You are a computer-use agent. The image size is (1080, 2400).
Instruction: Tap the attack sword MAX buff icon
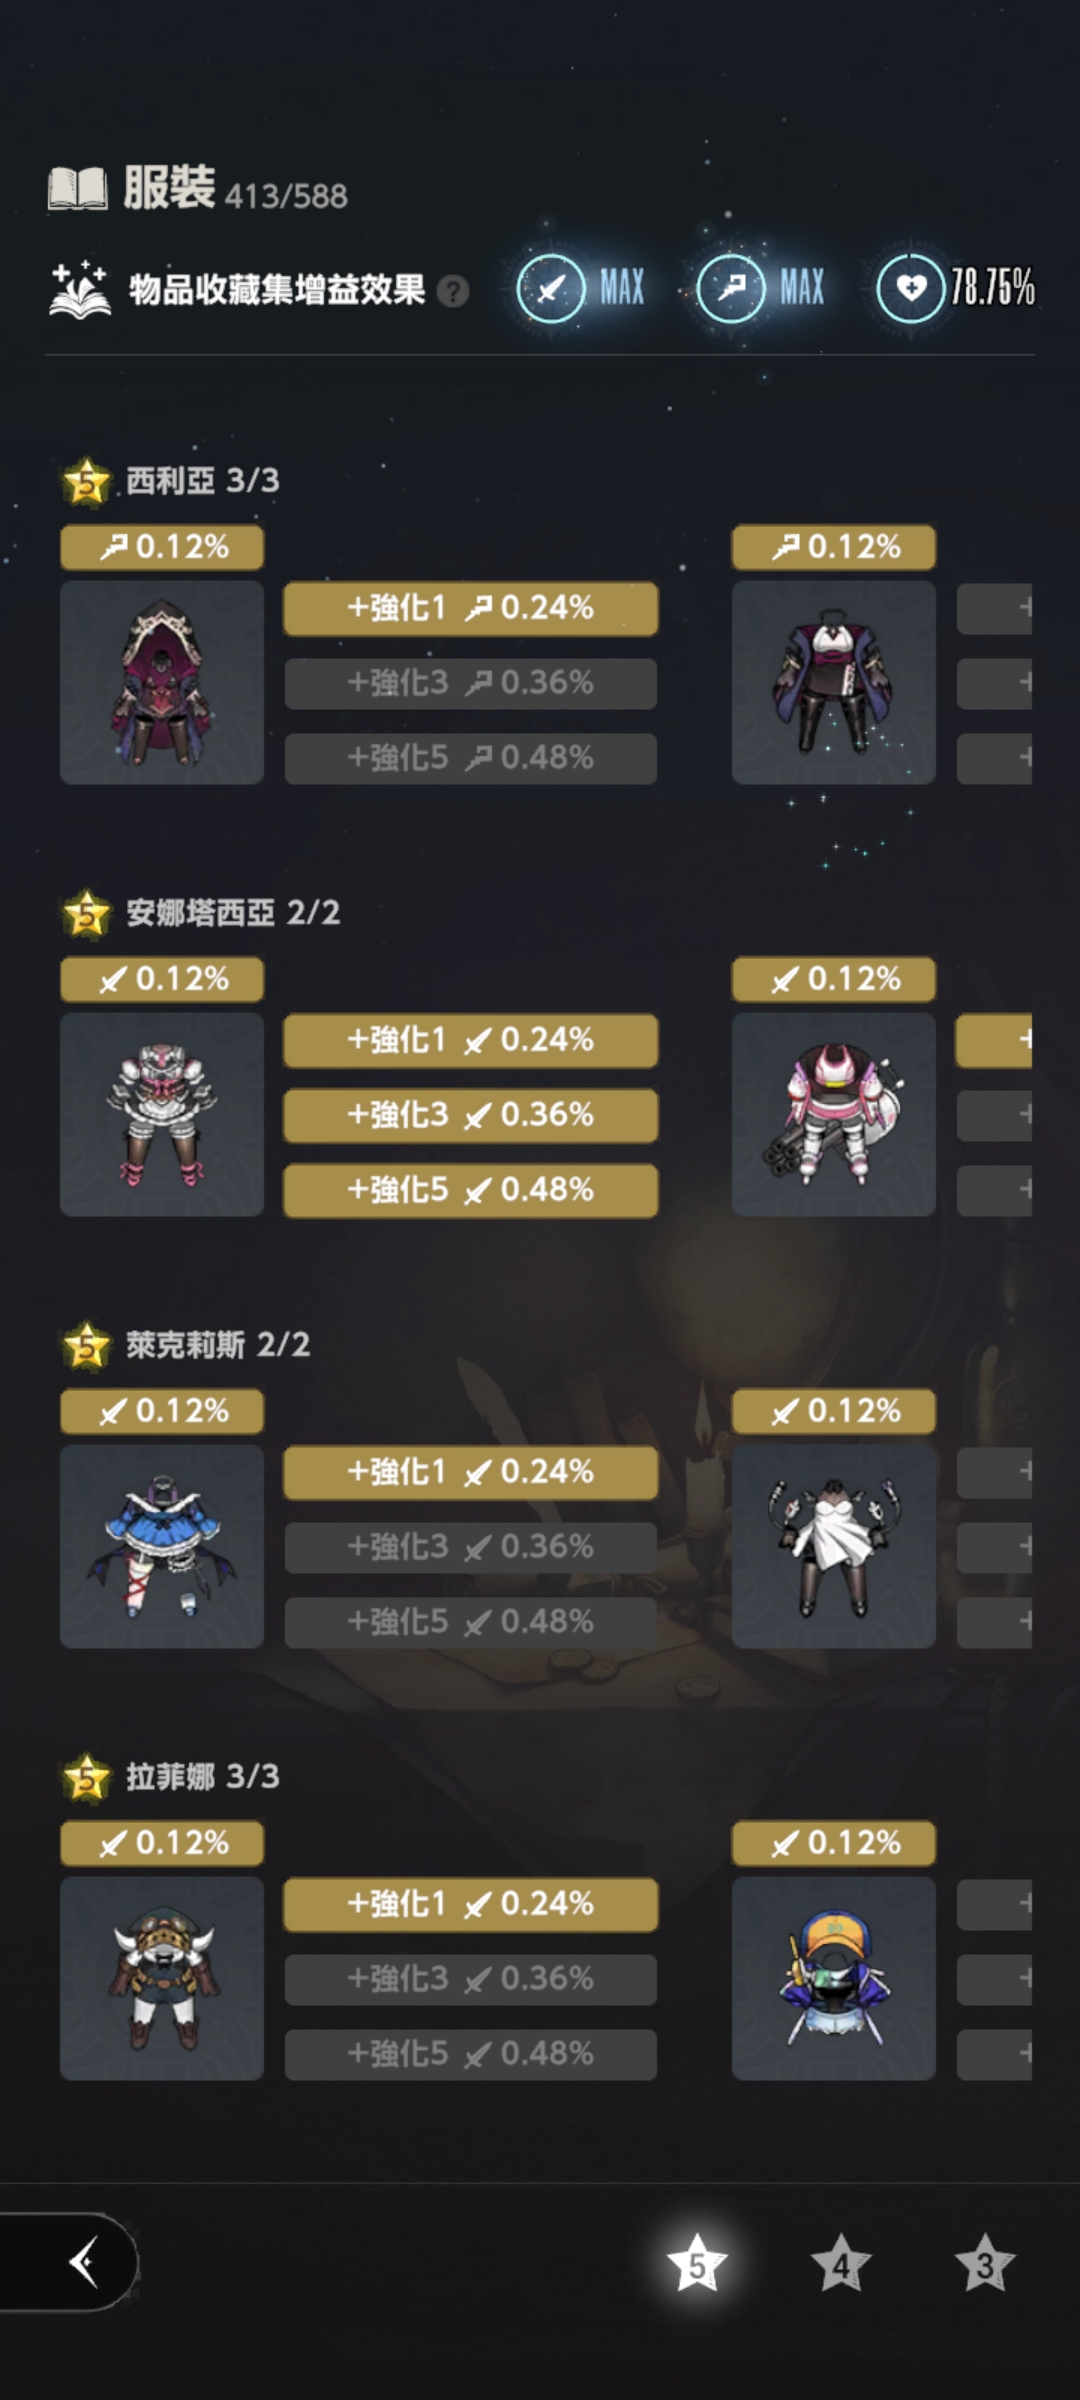click(x=551, y=288)
